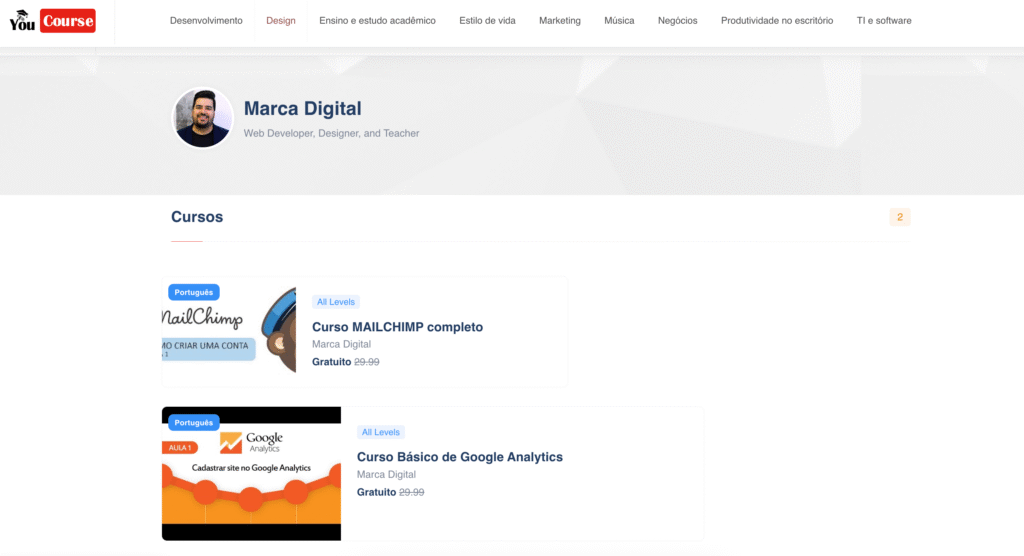Open the TI e software category
Screen dimensions: 1024x556
pyautogui.click(x=884, y=21)
